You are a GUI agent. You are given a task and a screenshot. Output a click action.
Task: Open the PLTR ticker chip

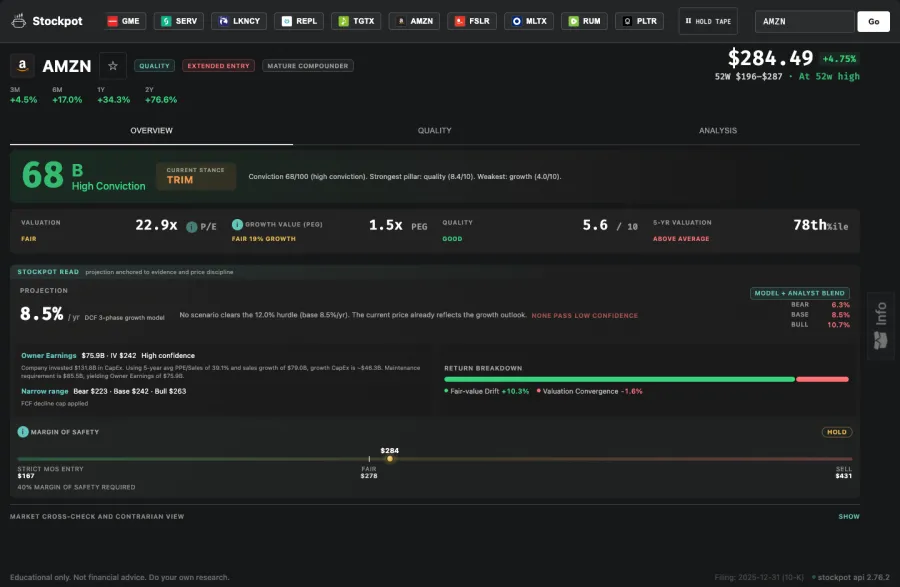pyautogui.click(x=639, y=21)
